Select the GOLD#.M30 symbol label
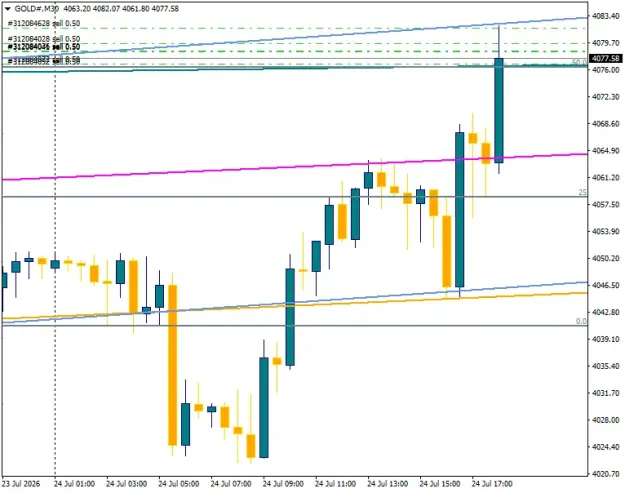Image resolution: width=625 pixels, height=493 pixels. pos(36,9)
